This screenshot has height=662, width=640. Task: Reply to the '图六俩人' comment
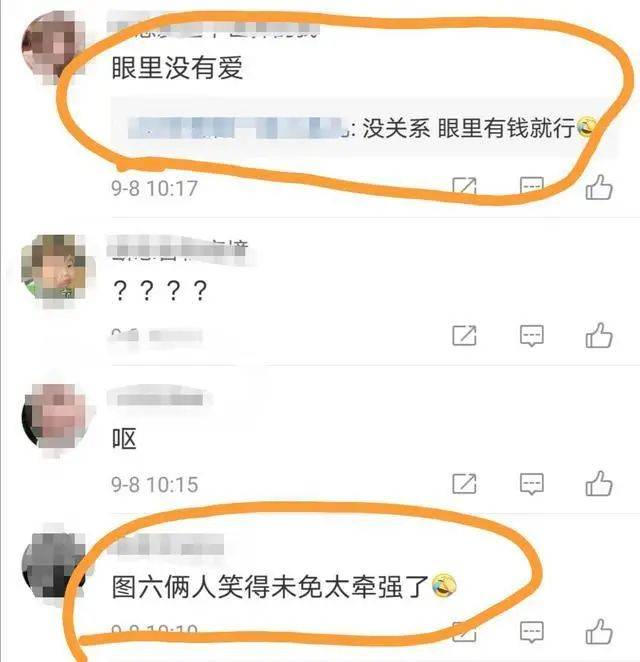pos(532,632)
